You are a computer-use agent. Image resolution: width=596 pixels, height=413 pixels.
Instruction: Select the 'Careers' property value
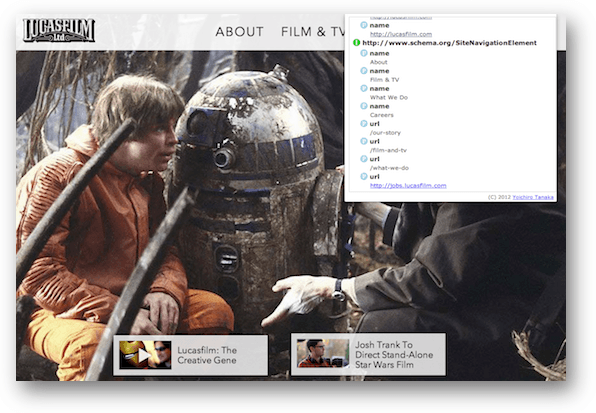point(382,115)
